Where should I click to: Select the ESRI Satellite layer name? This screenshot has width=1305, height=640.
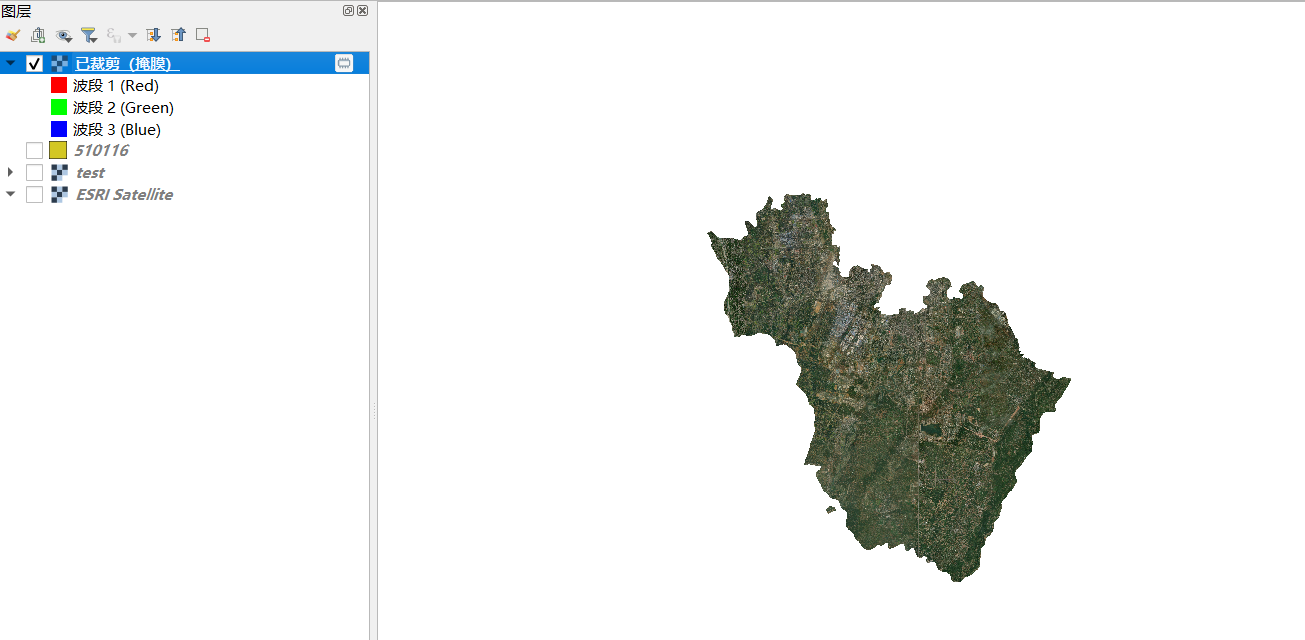coord(124,194)
